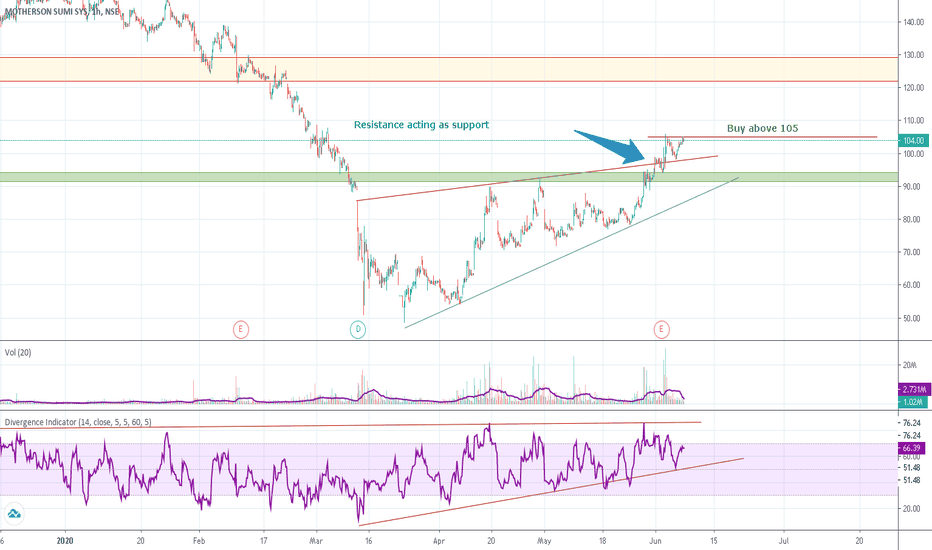The width and height of the screenshot is (932, 550).
Task: Click the May label on time axis
Action: pyautogui.click(x=544, y=541)
